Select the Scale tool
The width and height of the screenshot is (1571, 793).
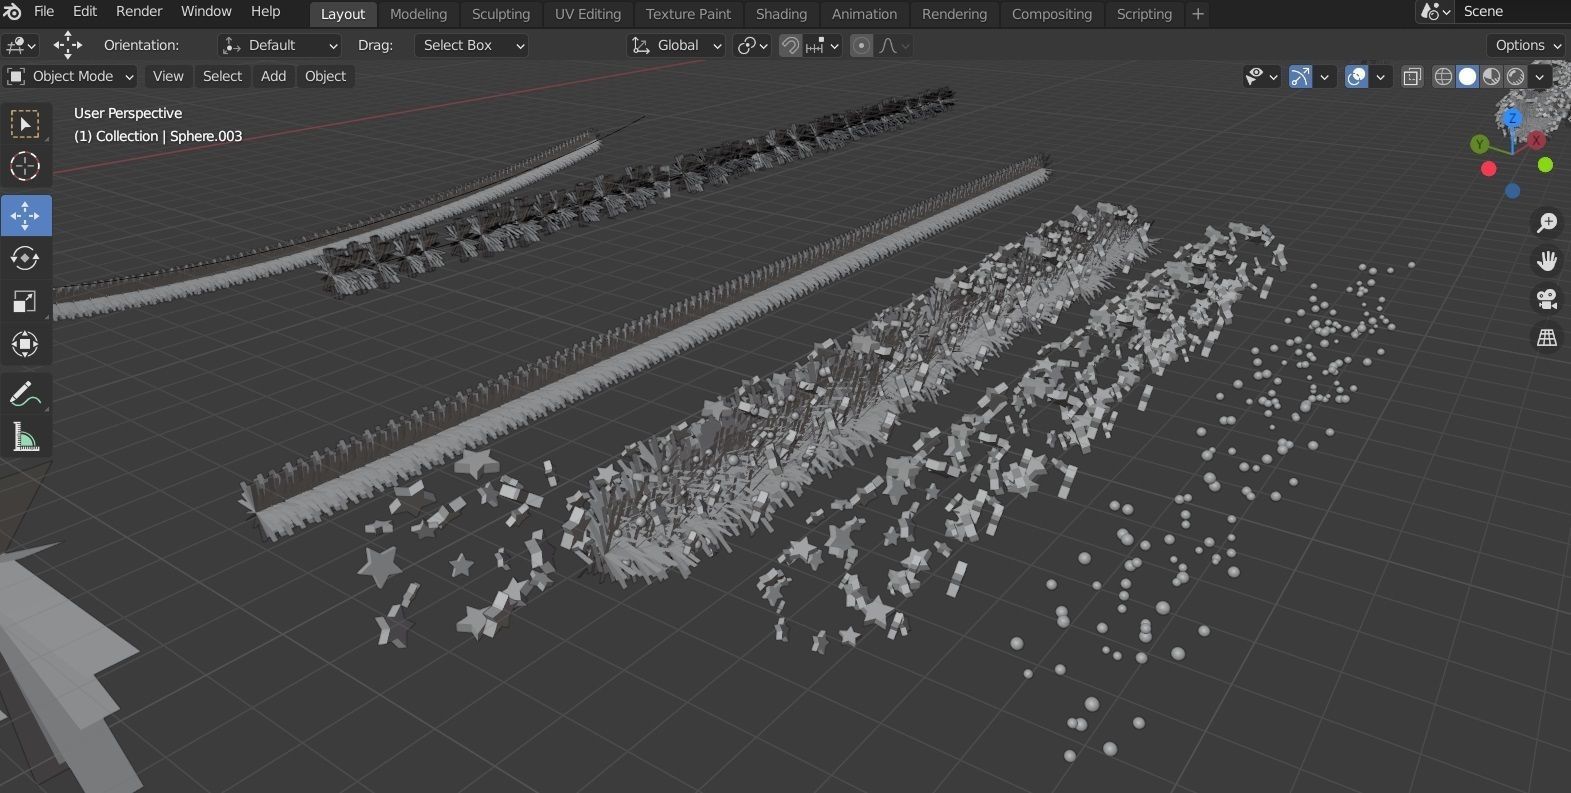pyautogui.click(x=25, y=302)
